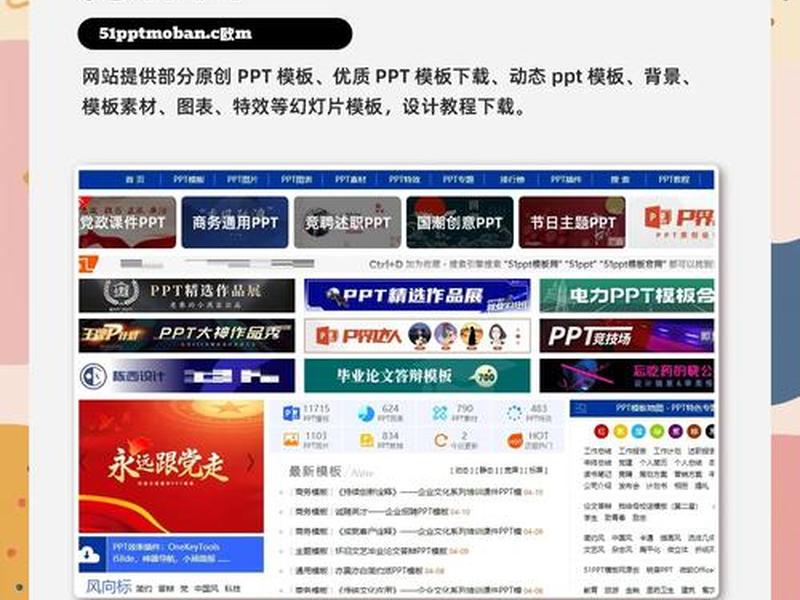Screen dimensions: 800x600
Task: Show previous slide on 永远跟党走 carousel
Action: [x=85, y=463]
